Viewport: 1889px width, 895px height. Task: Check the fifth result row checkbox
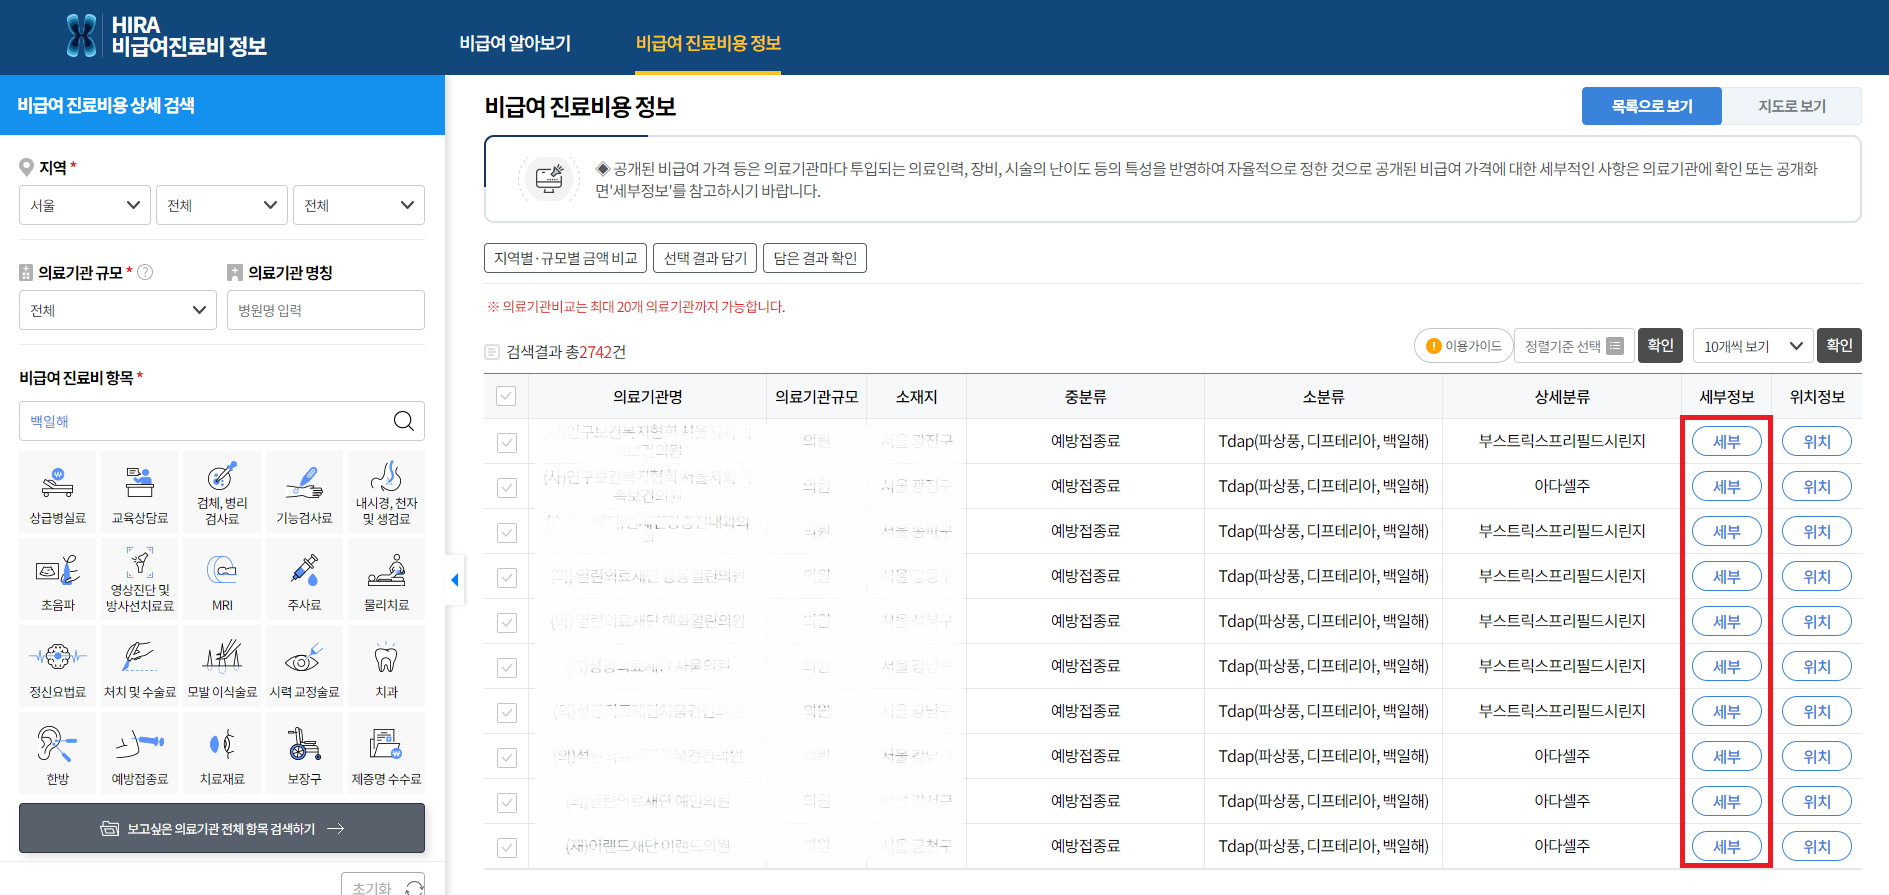pyautogui.click(x=507, y=622)
